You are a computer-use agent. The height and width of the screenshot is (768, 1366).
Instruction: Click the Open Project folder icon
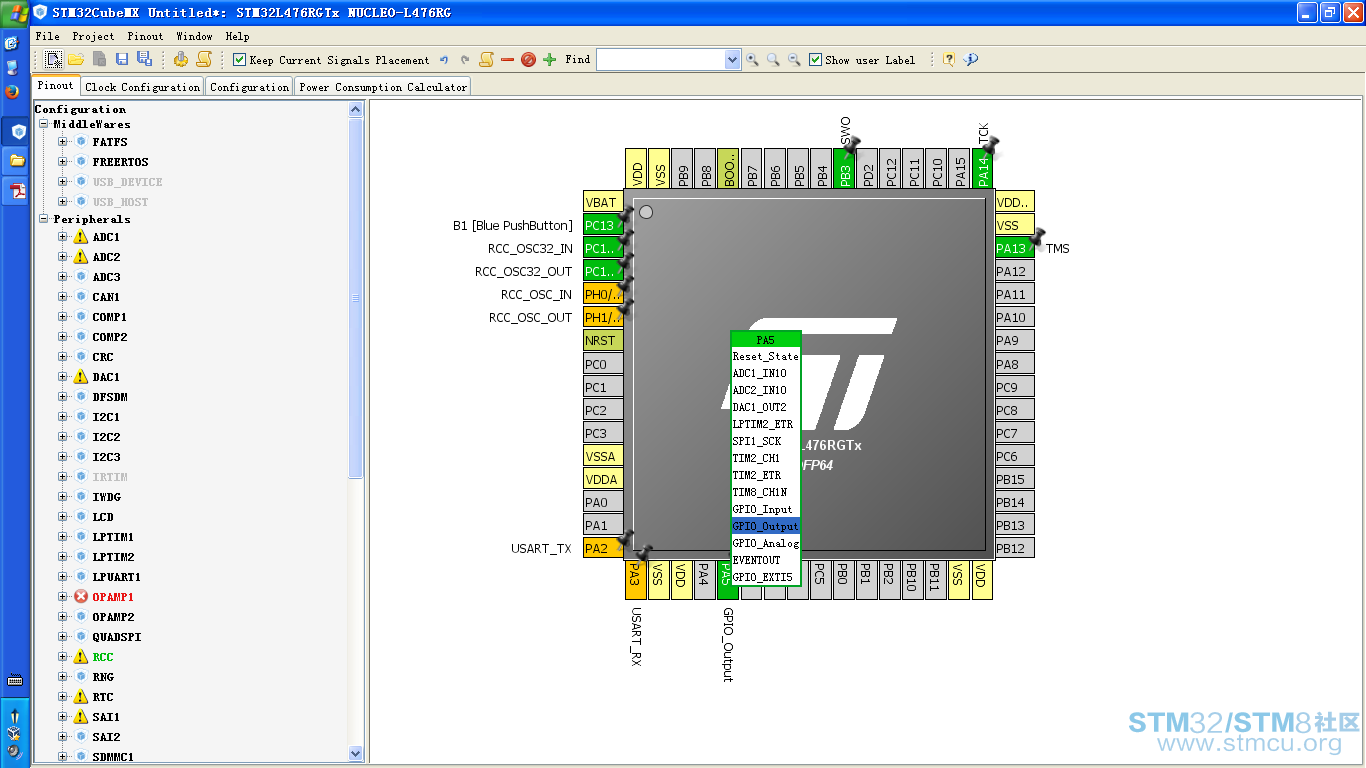[76, 60]
